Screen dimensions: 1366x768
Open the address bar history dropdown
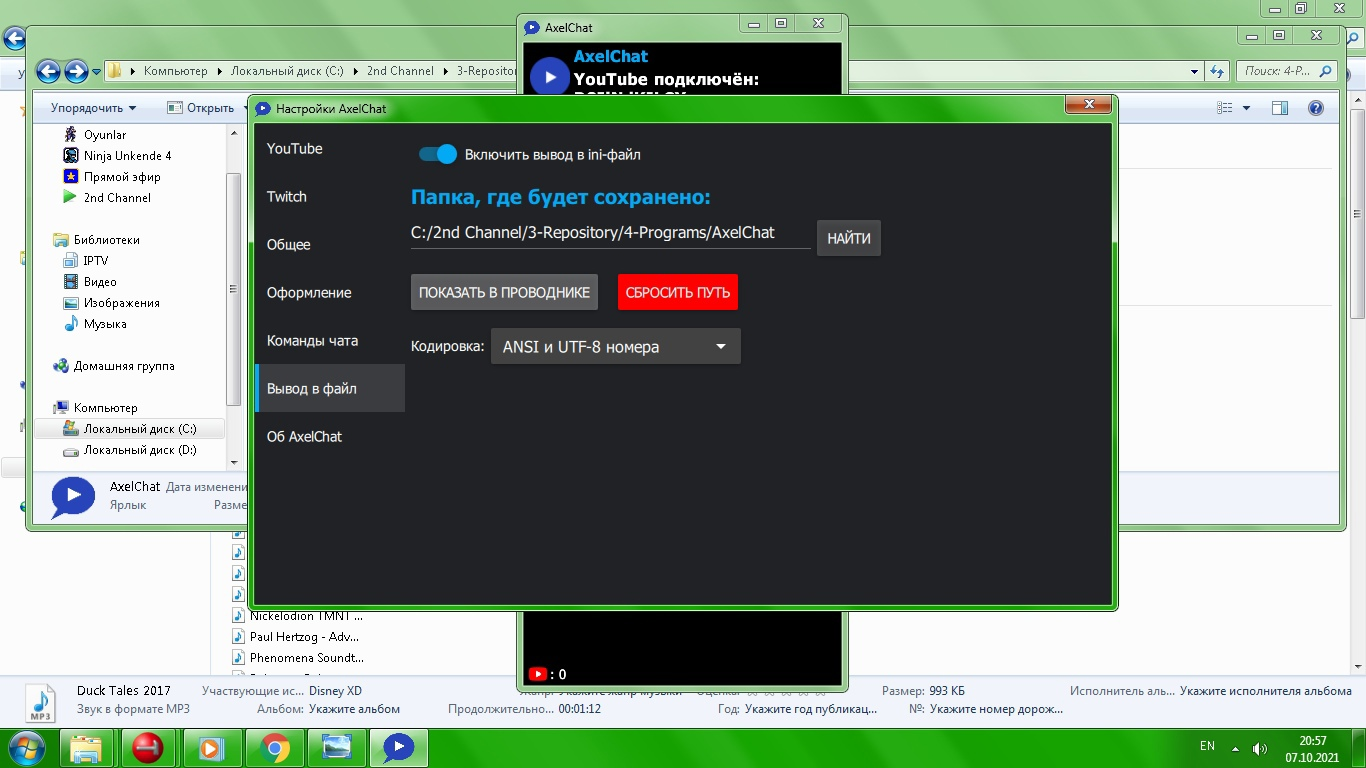tap(1195, 72)
